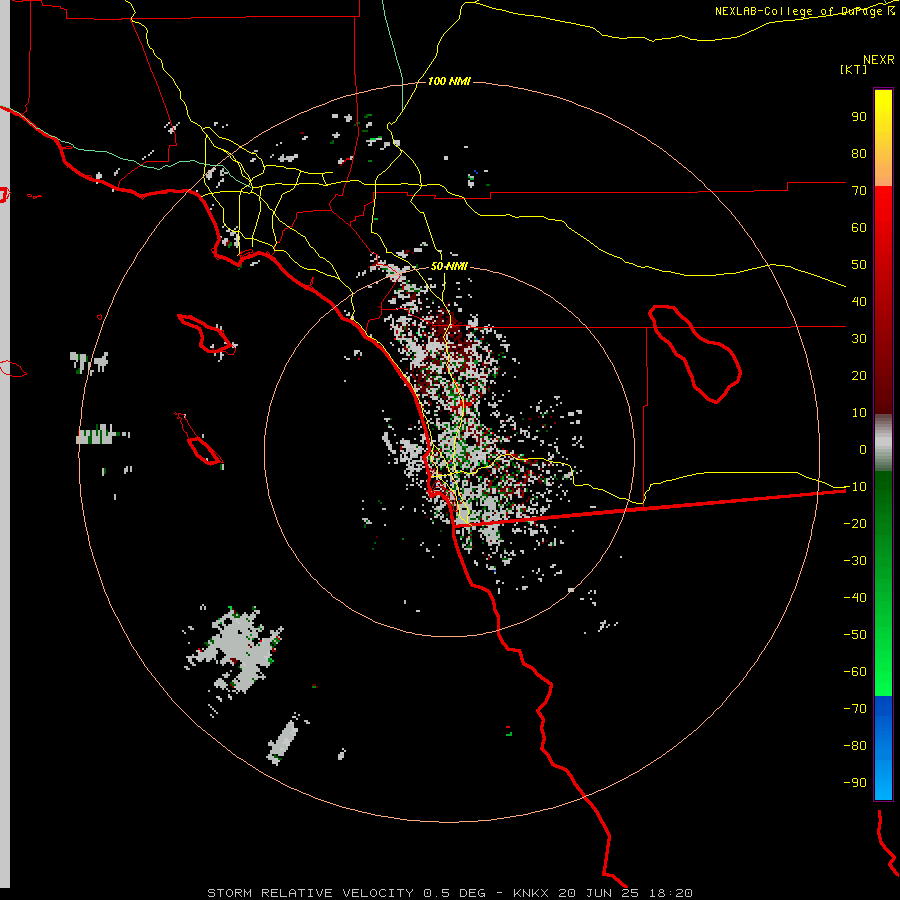
Task: Select the positive 40 scale value
Action: [x=859, y=302]
